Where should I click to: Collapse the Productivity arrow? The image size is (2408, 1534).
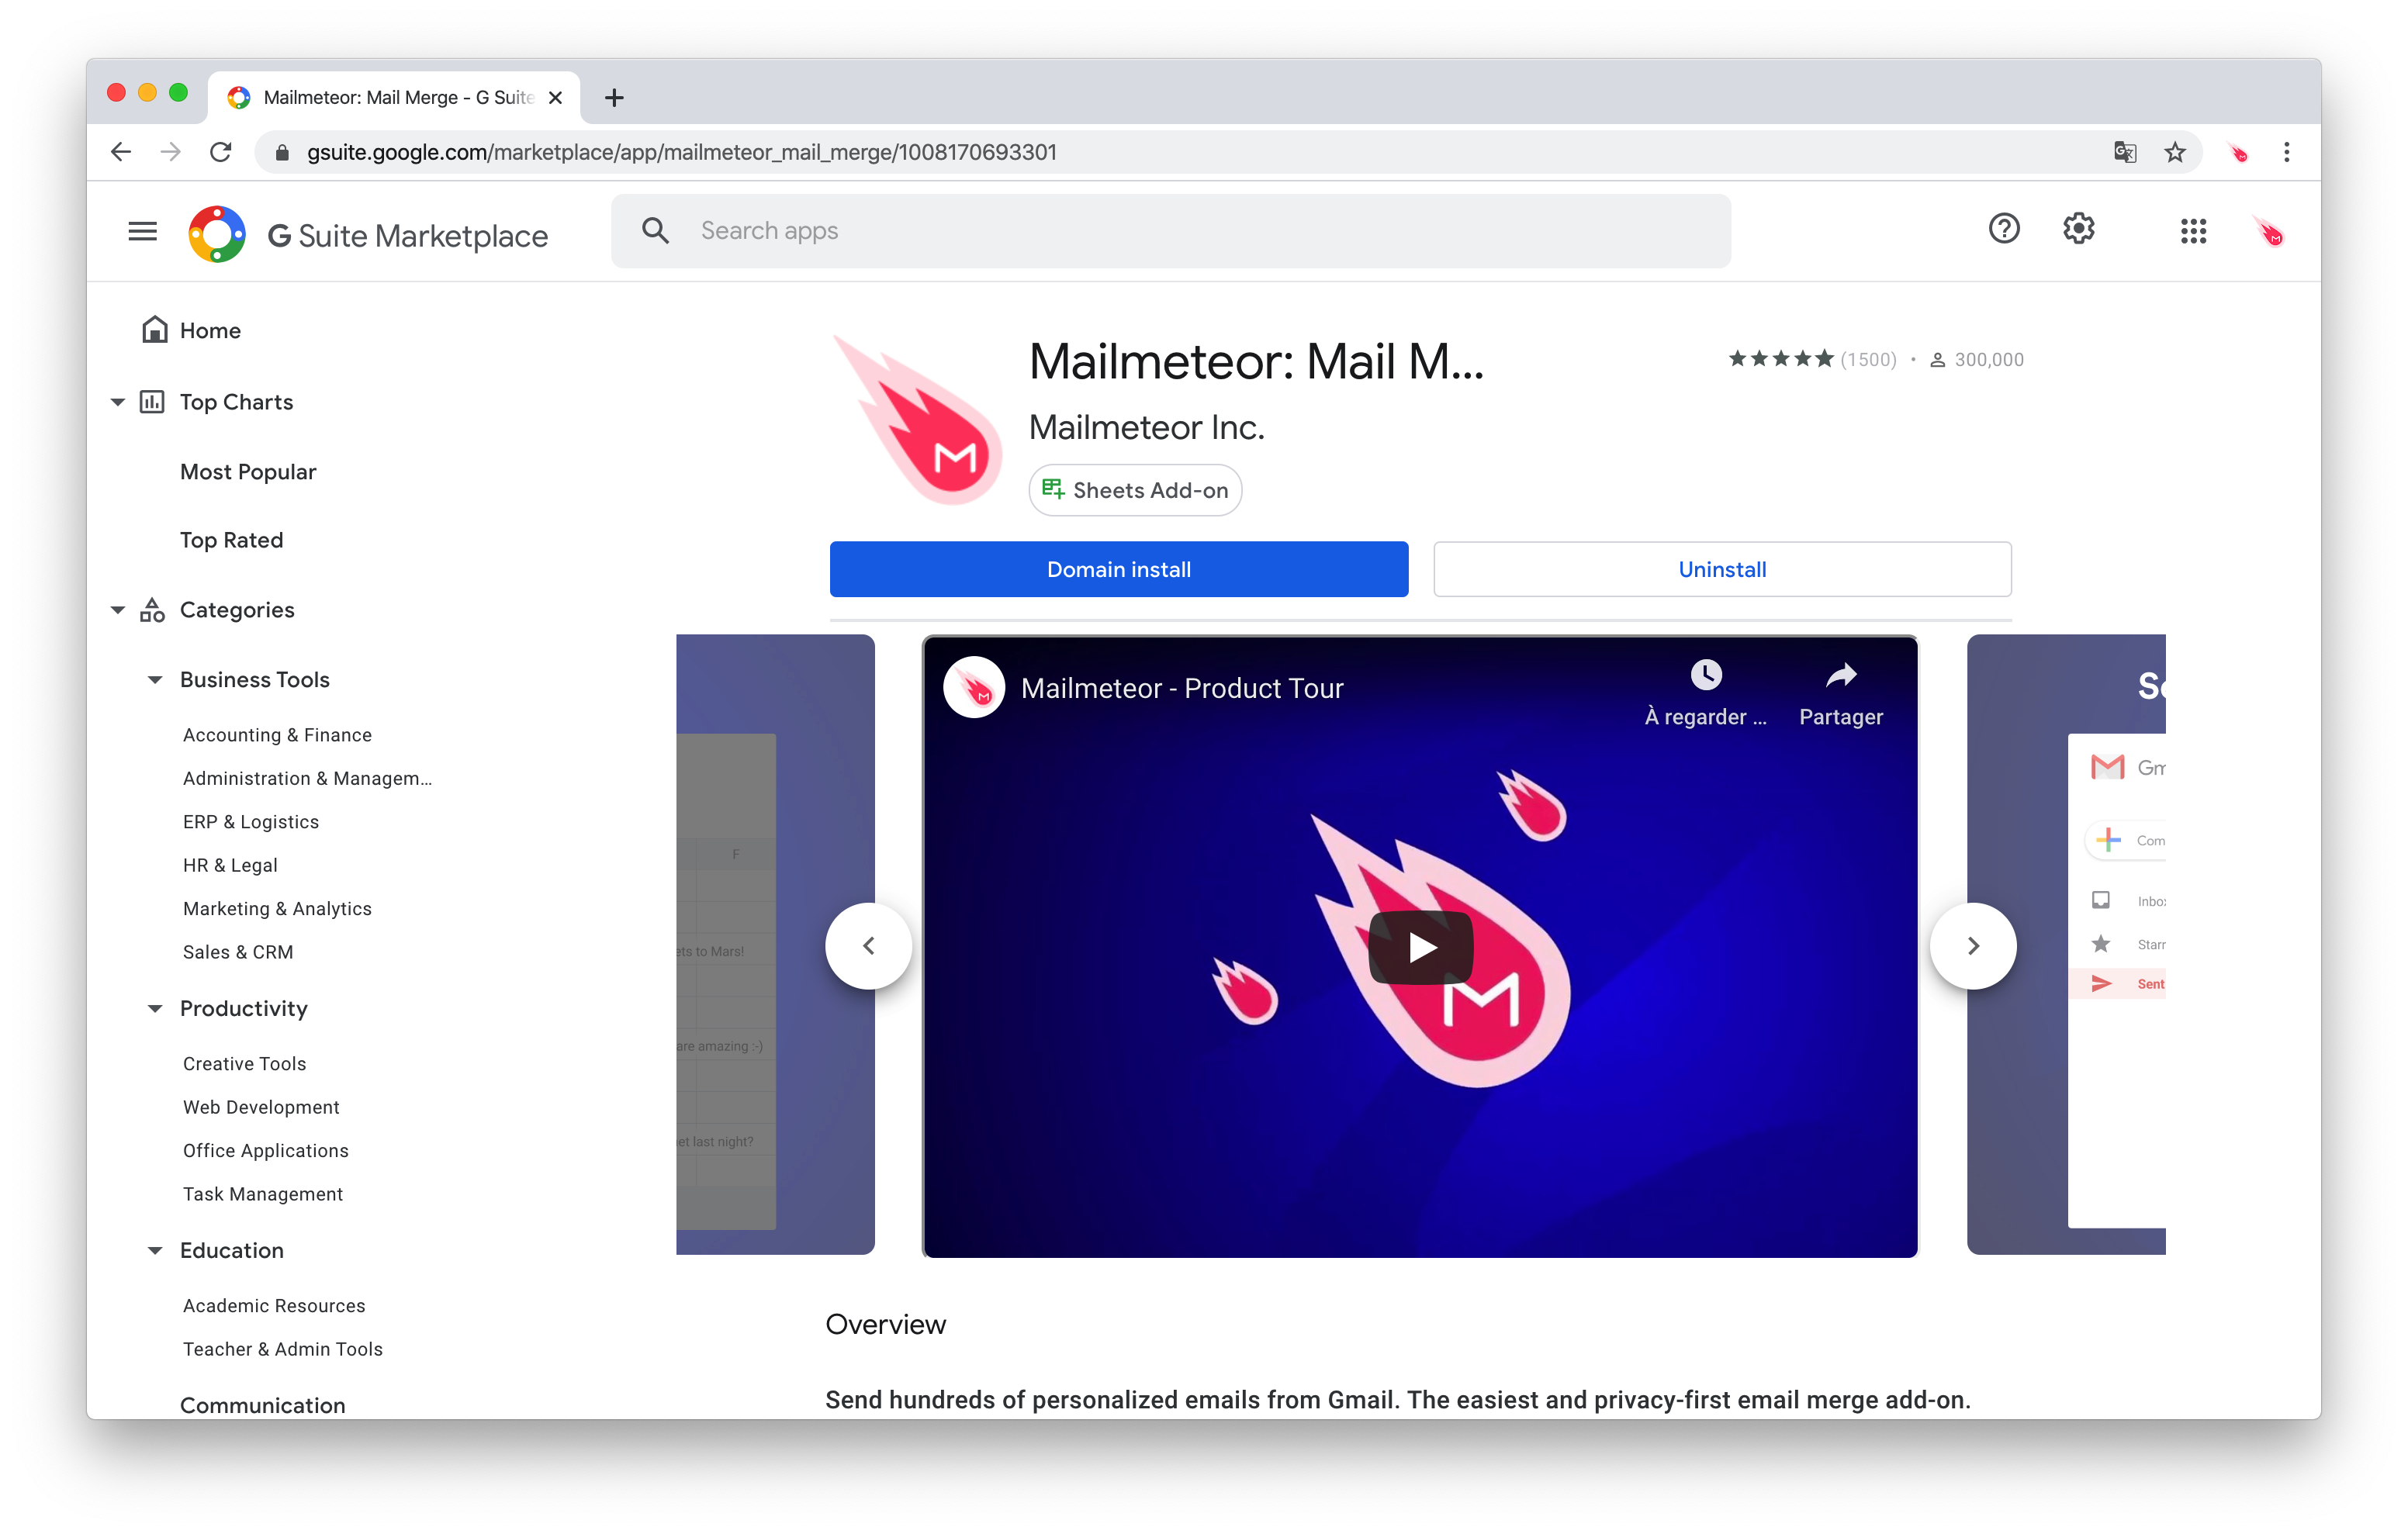coord(155,1008)
